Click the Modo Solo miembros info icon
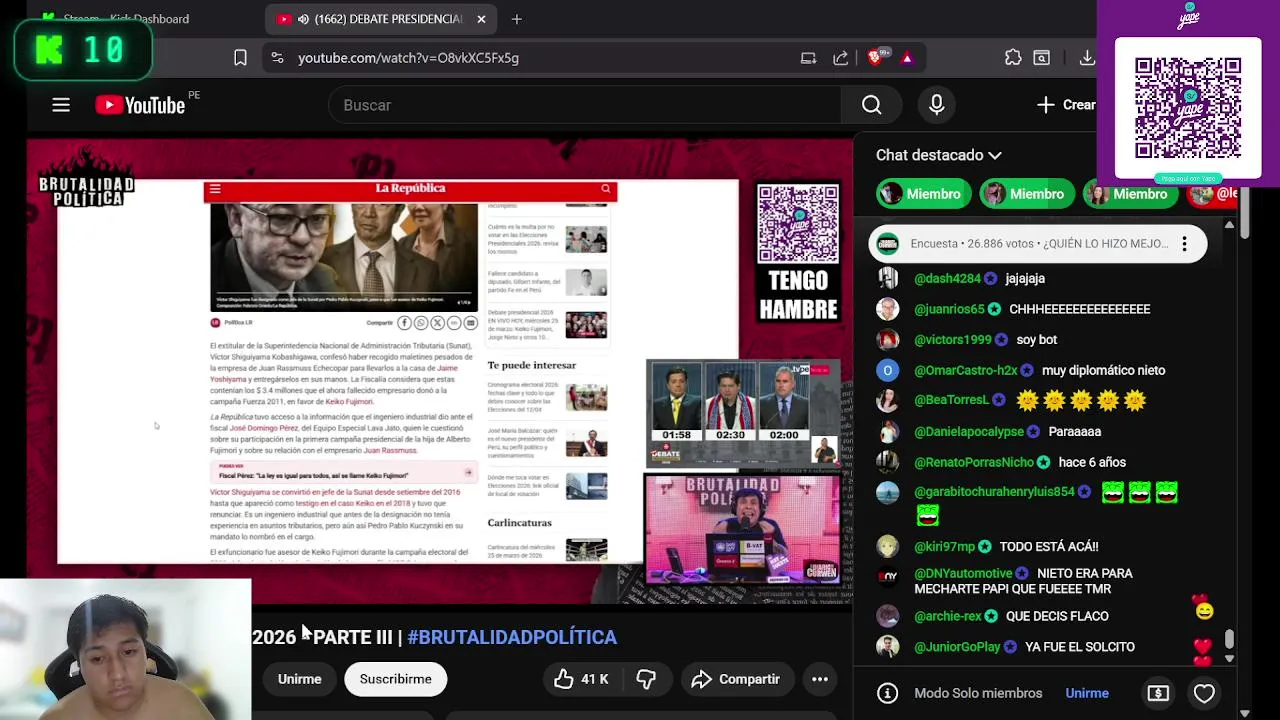1280x720 pixels. 887,693
